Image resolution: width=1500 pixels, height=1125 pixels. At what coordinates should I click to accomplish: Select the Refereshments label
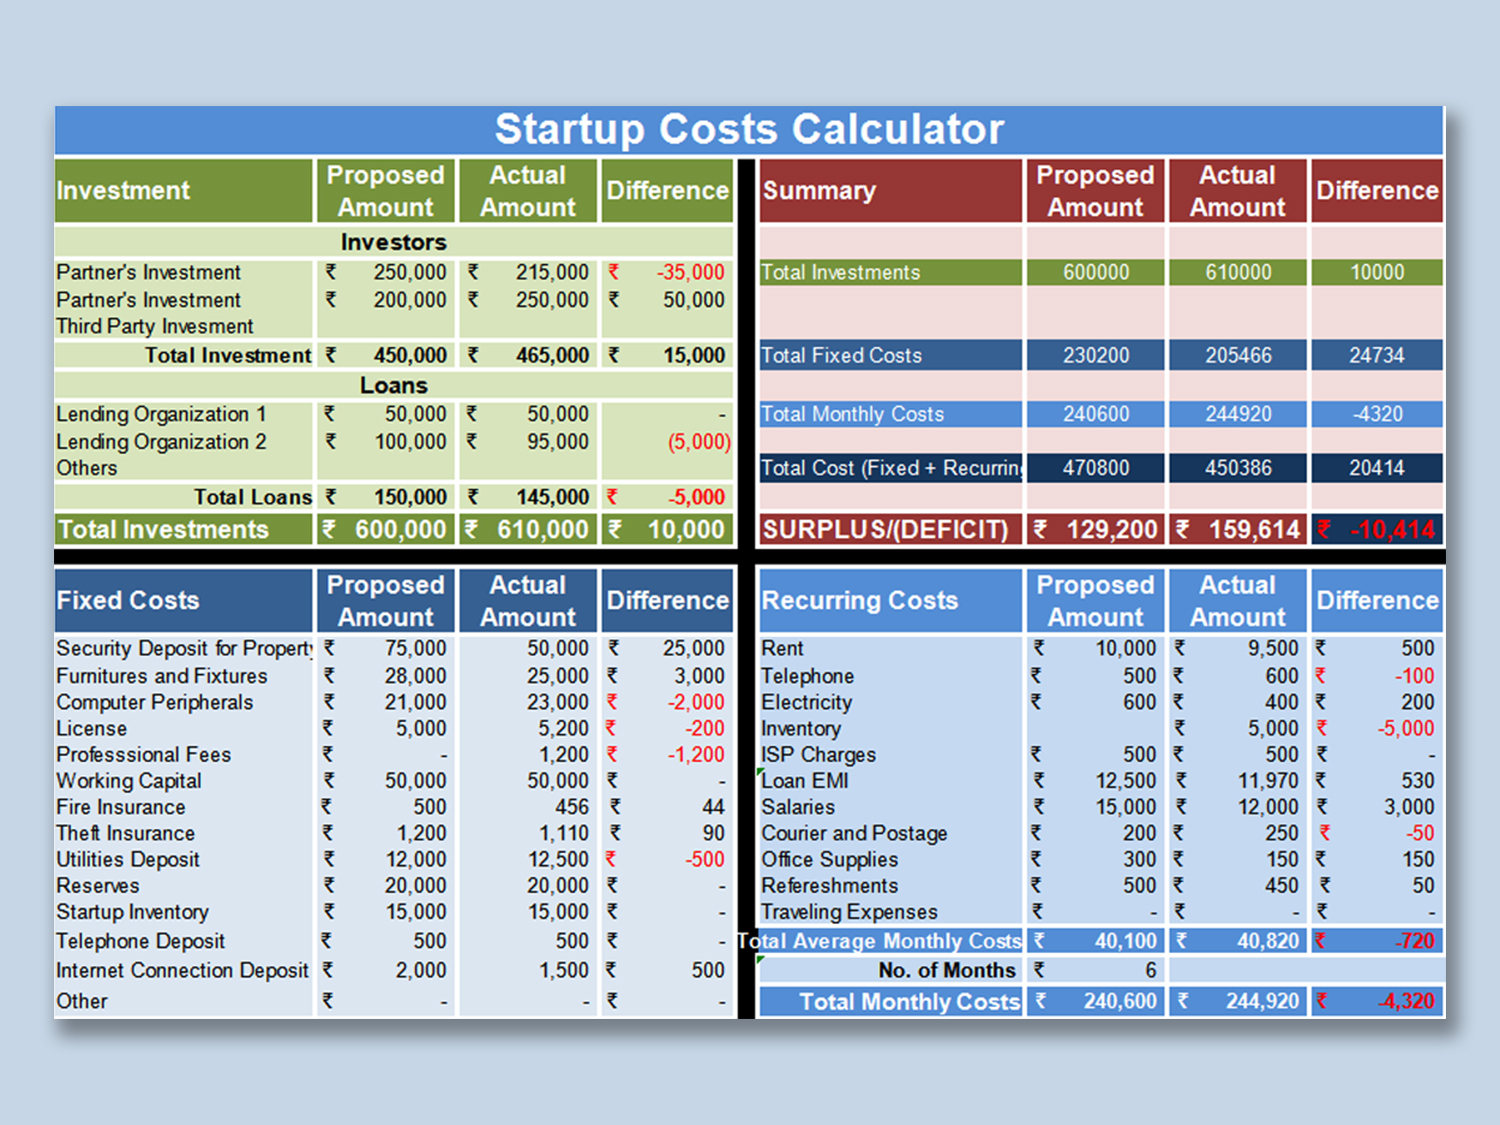830,885
